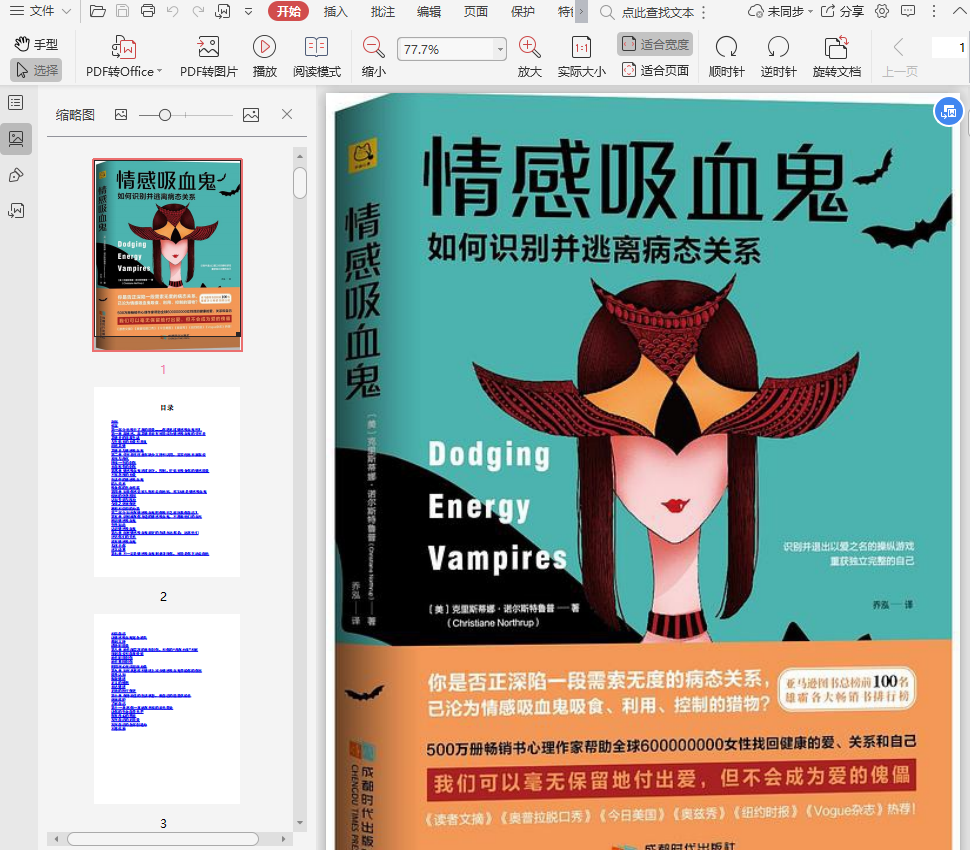This screenshot has width=970, height=850.
Task: Start slideshow with 播放 icon
Action: pyautogui.click(x=264, y=47)
